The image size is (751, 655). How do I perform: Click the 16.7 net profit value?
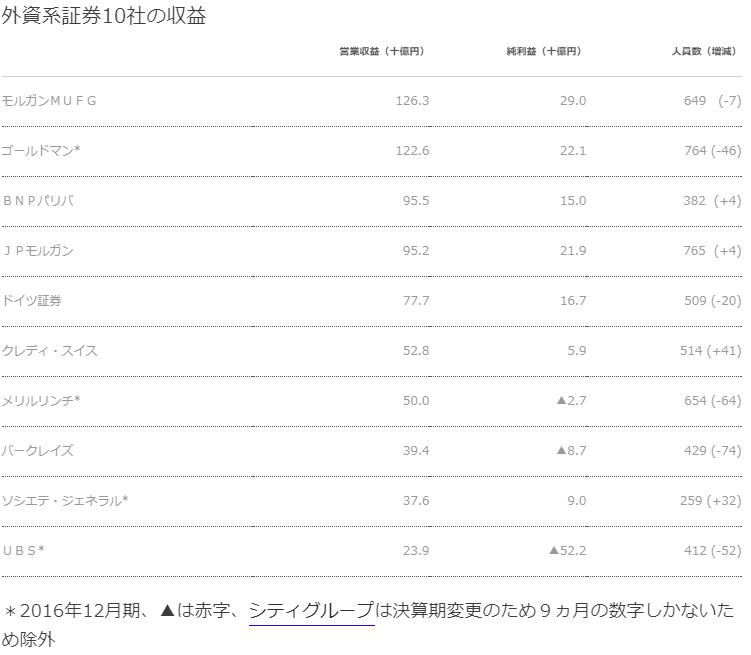[573, 301]
